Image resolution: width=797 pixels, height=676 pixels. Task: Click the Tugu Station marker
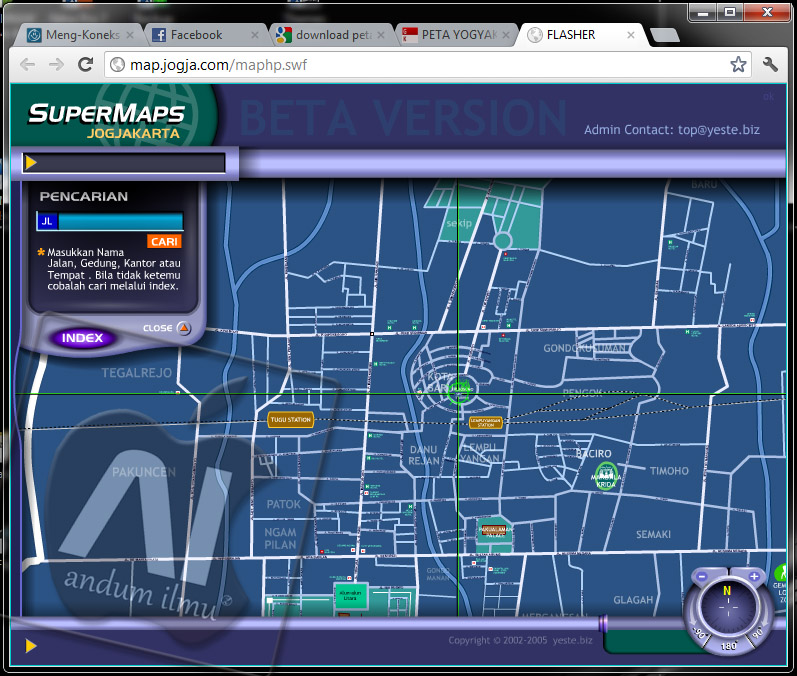pos(290,419)
